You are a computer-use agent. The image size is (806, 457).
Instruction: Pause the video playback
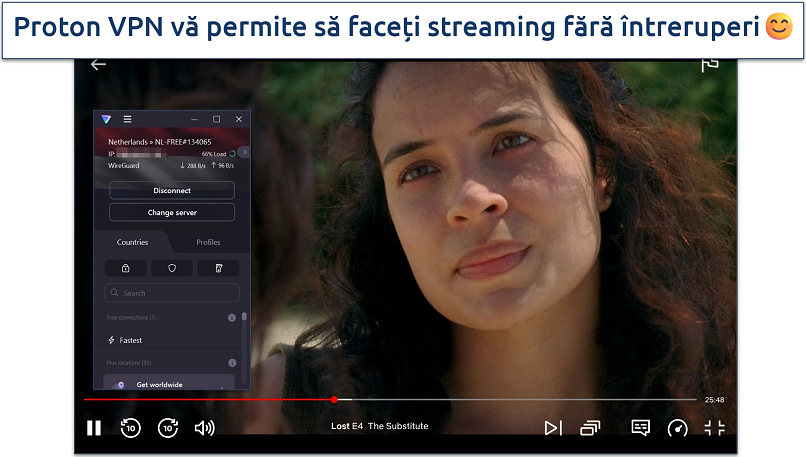pyautogui.click(x=94, y=428)
